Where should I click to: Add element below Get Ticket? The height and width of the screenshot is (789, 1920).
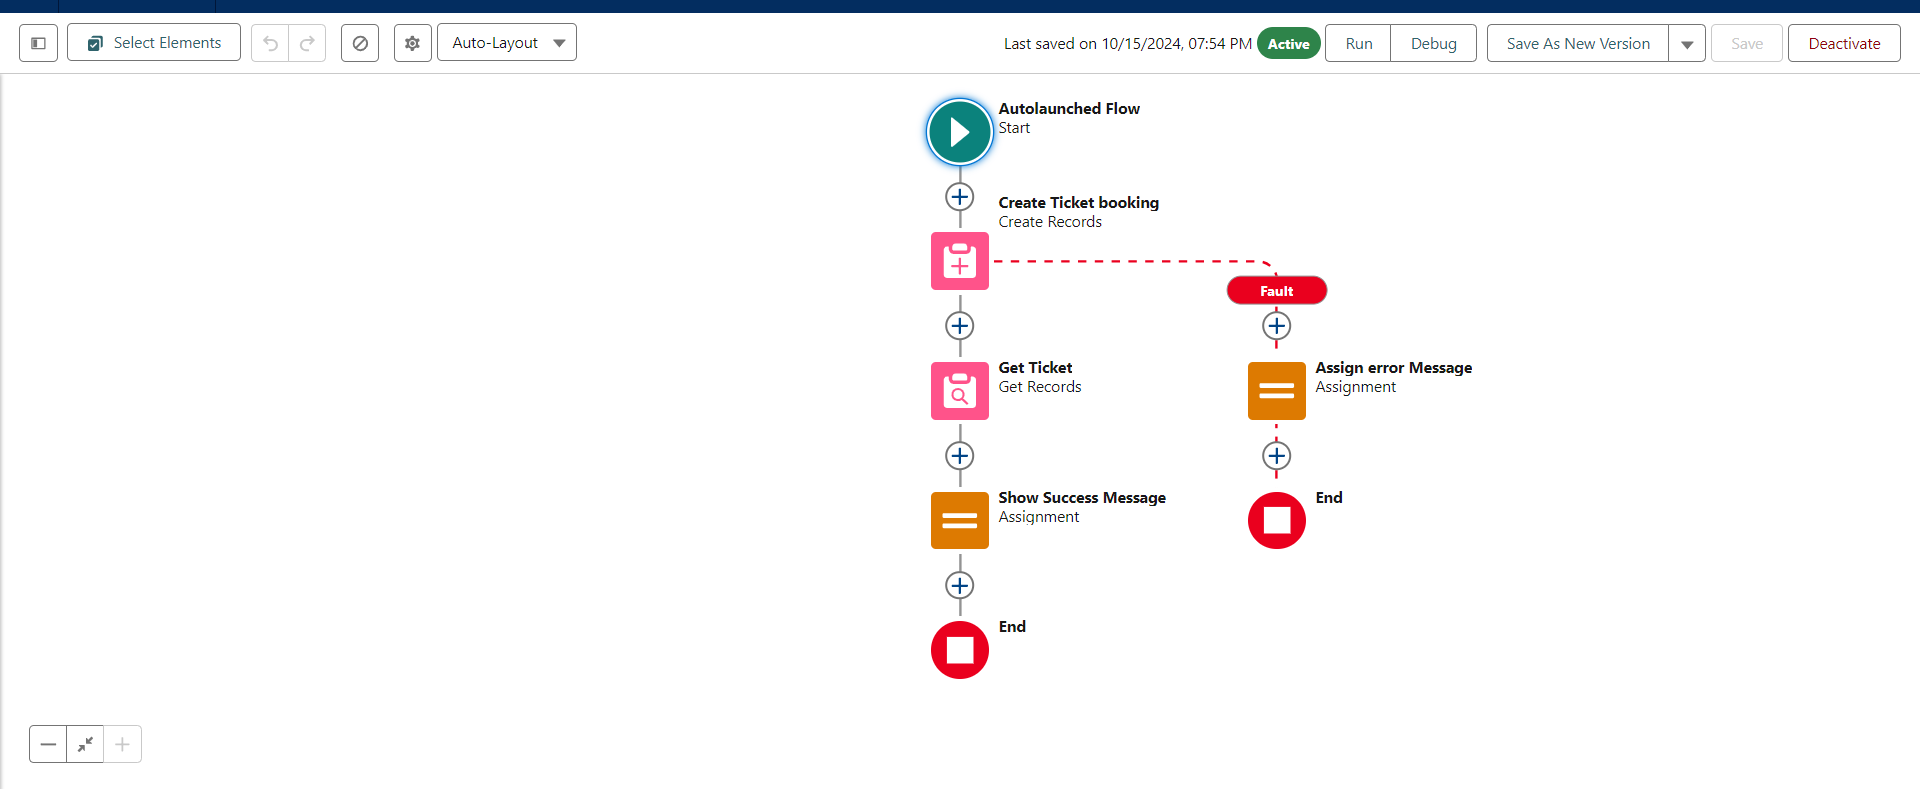(960, 456)
